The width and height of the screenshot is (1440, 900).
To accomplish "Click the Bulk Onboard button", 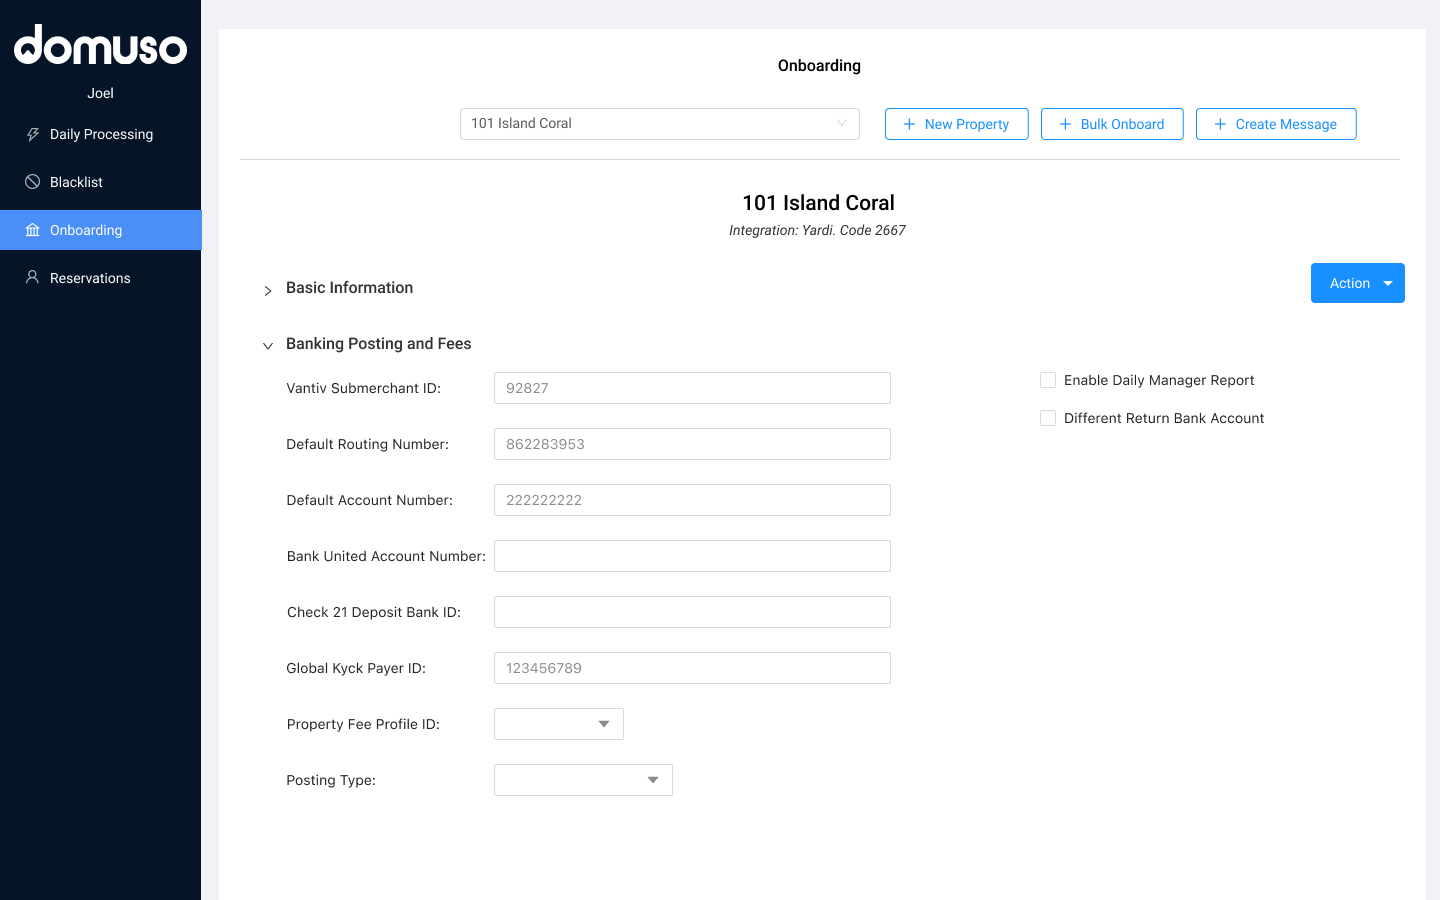I will [1112, 124].
